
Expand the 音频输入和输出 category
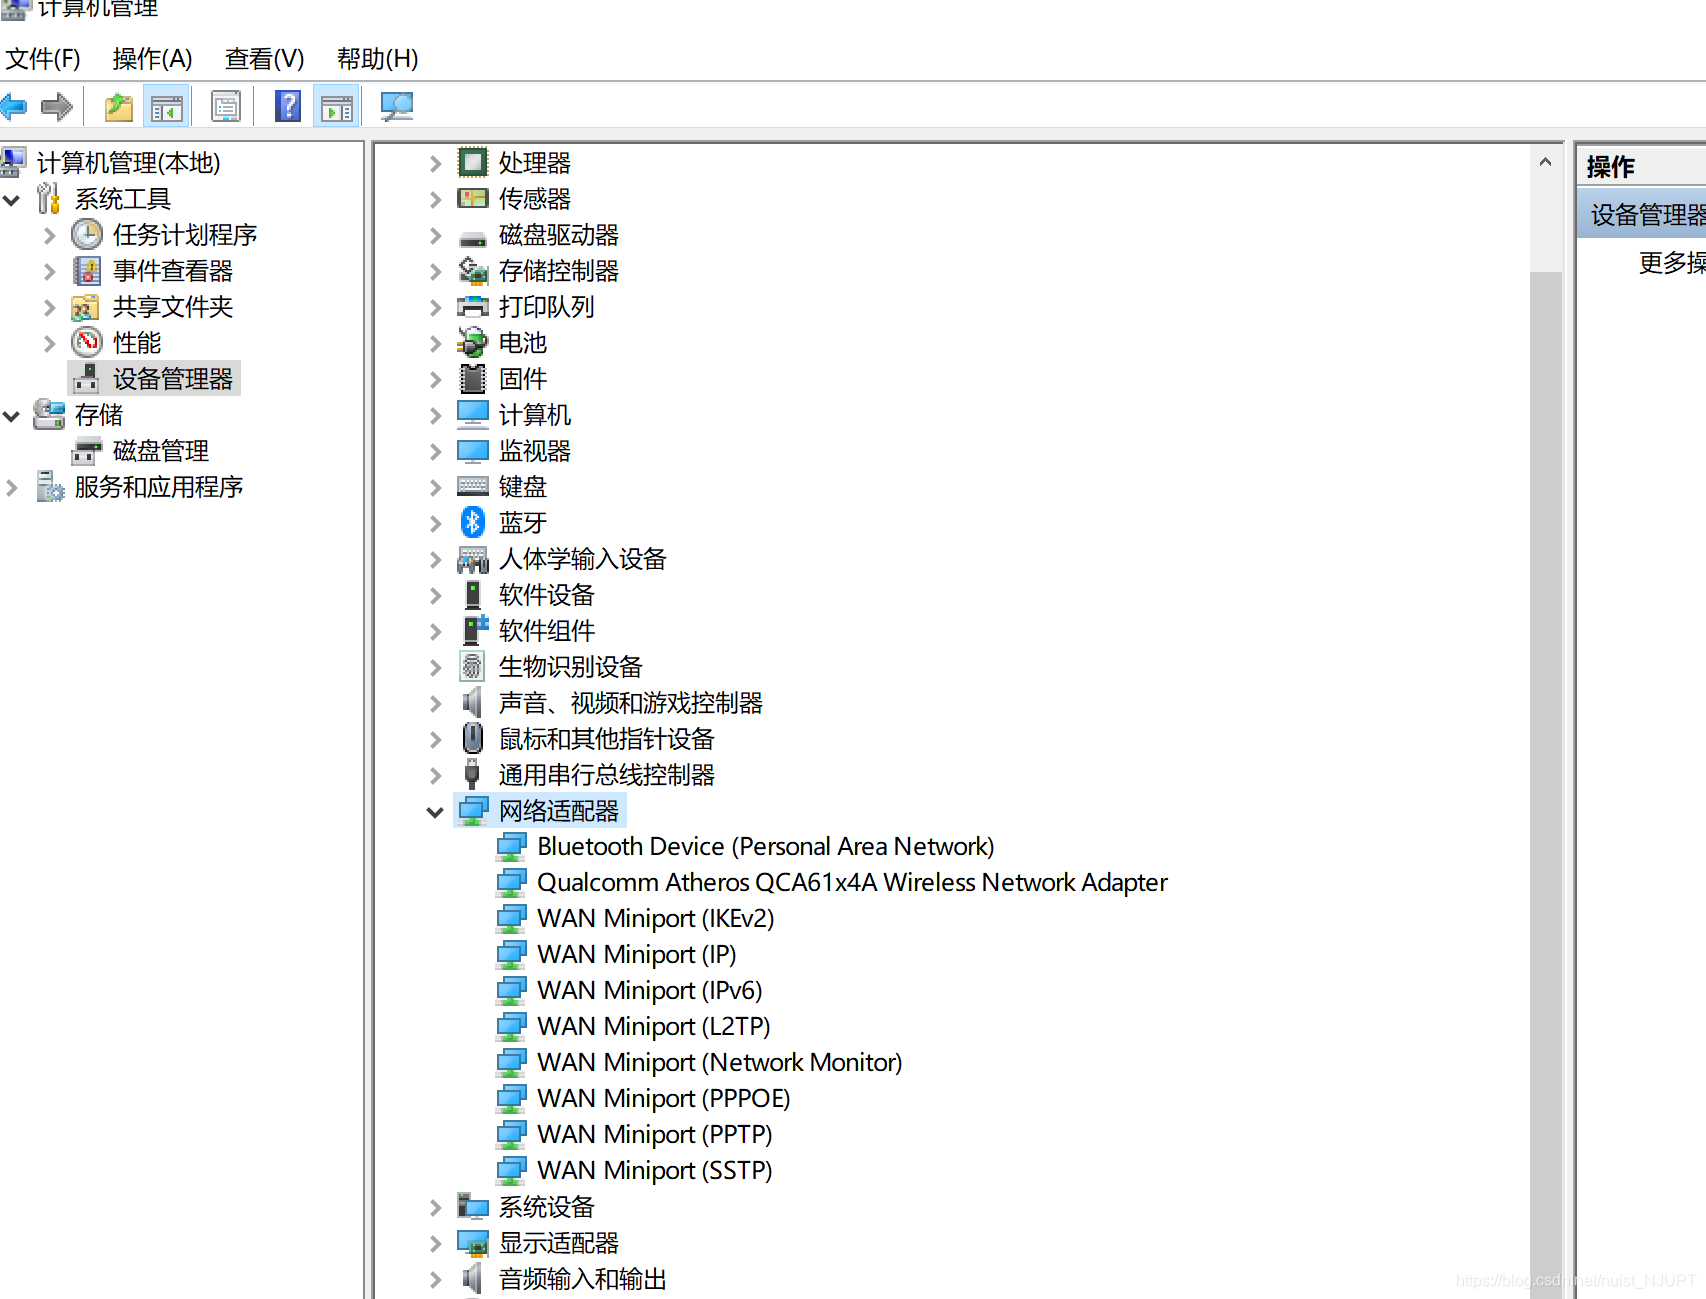[x=435, y=1279]
